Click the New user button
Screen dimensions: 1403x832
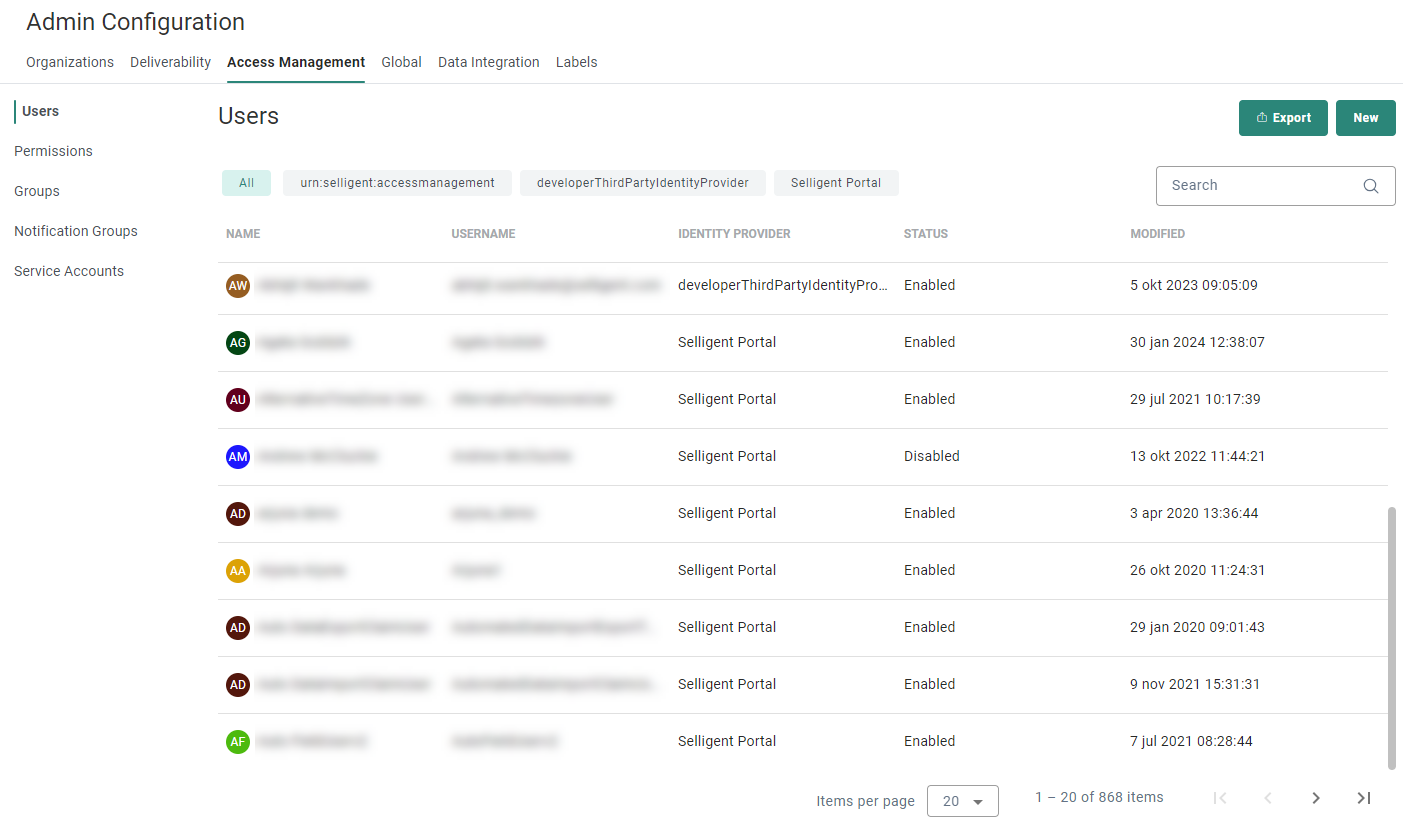pos(1365,118)
